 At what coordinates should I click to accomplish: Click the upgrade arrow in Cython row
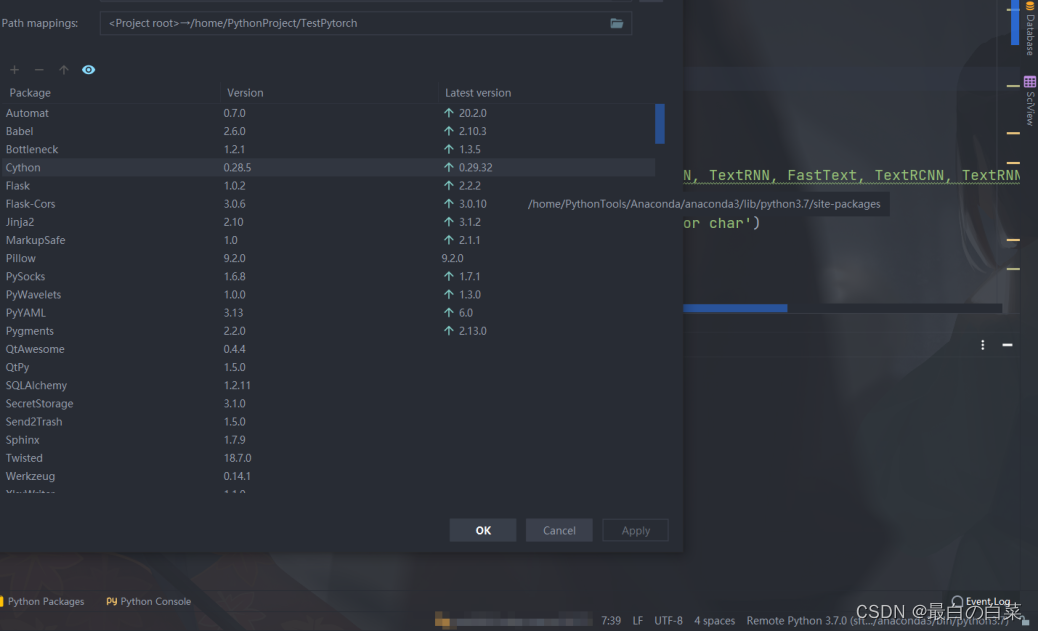[449, 168]
